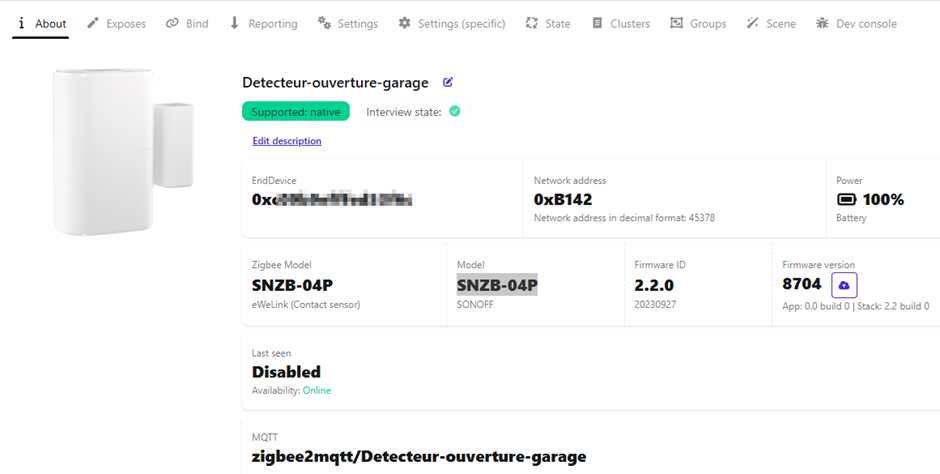Click the firmware update cloud icon
The image size is (940, 474).
(x=844, y=285)
